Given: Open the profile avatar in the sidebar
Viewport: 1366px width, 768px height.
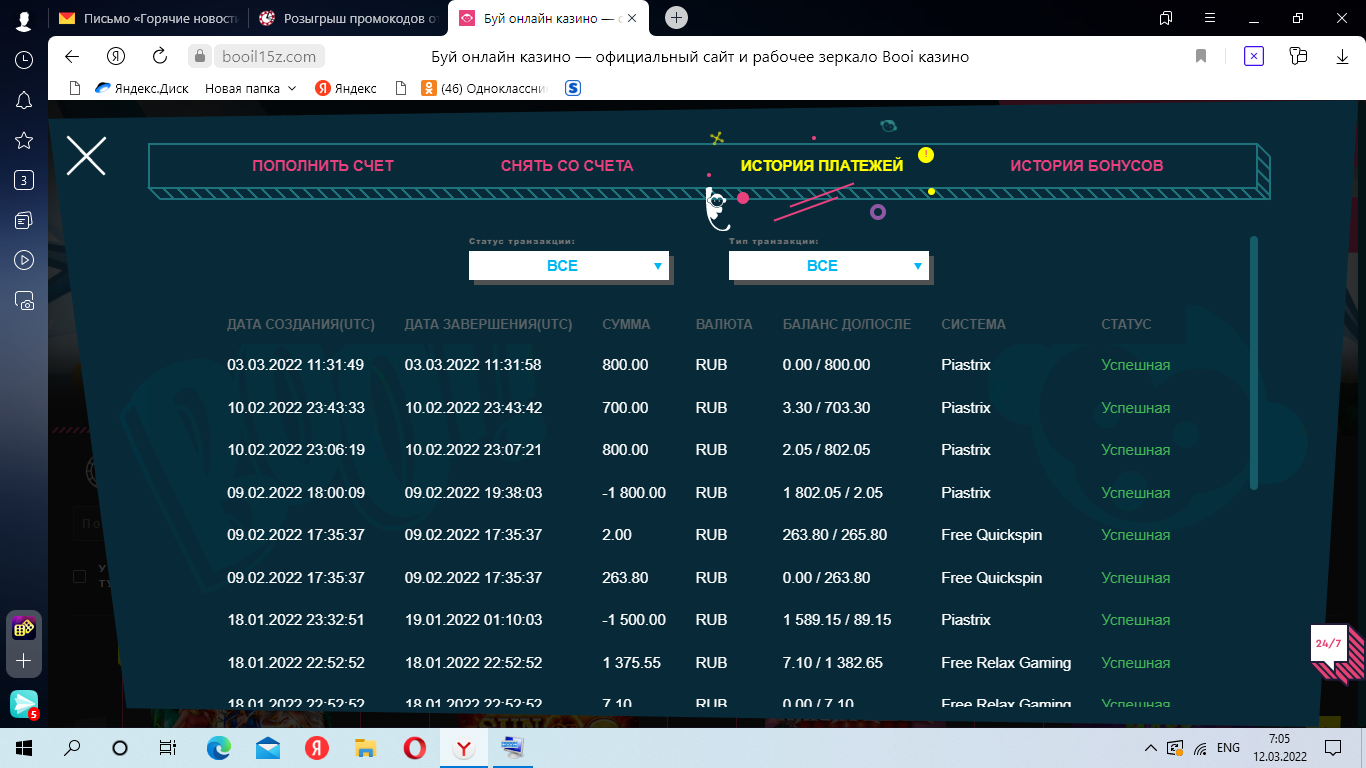Looking at the screenshot, I should coord(24,20).
